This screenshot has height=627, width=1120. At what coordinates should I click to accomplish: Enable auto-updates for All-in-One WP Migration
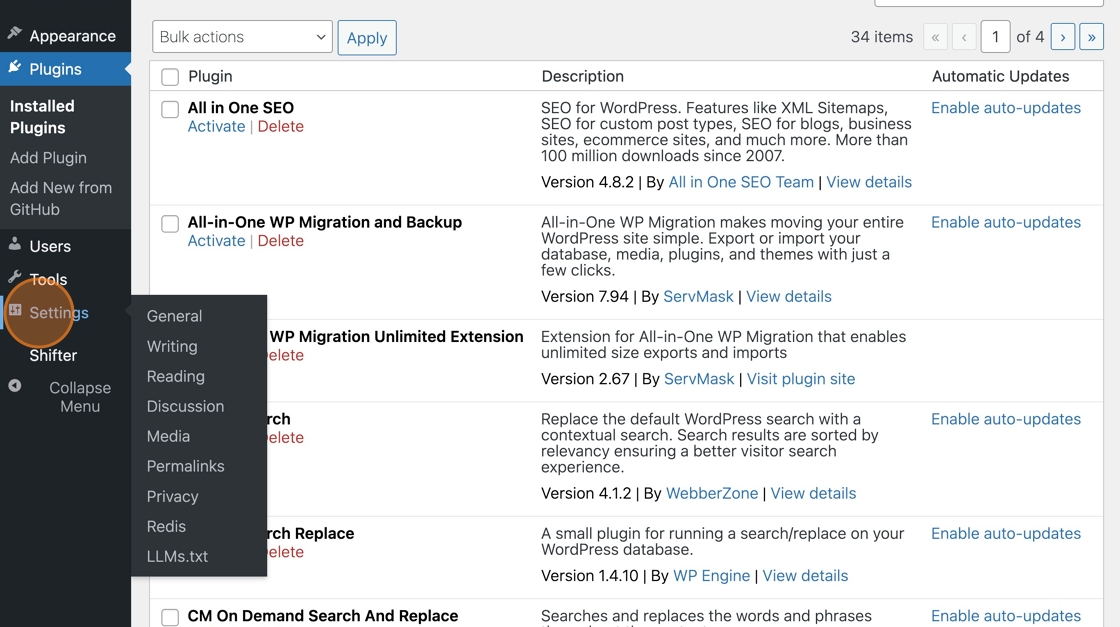tap(1006, 222)
